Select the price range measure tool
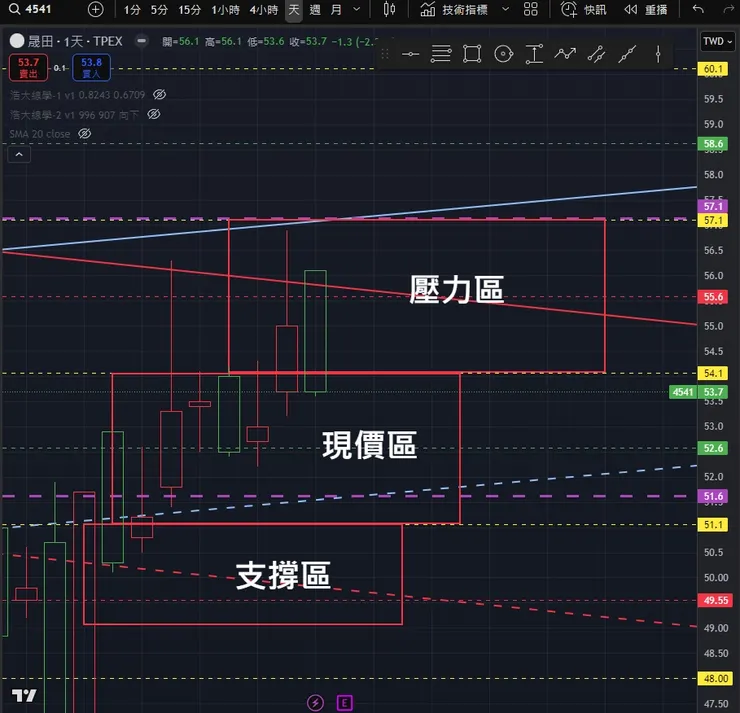The image size is (740, 713). (x=534, y=54)
